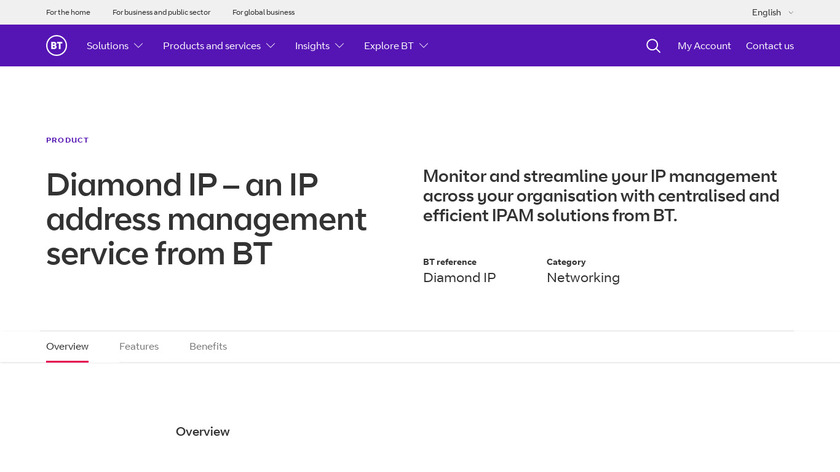840x472 pixels.
Task: Switch to the Overview tab
Action: (x=67, y=346)
